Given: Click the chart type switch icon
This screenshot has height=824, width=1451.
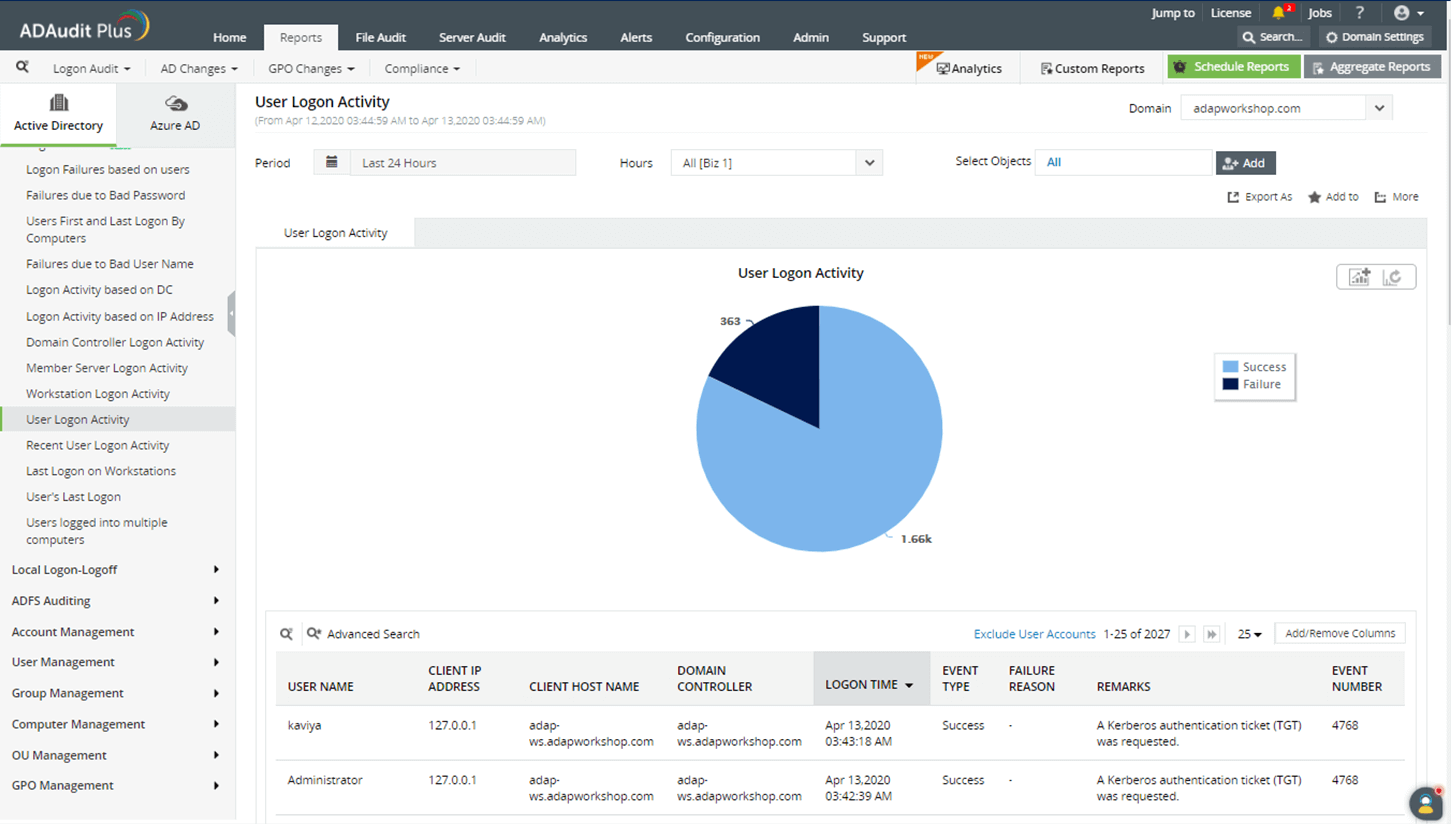Looking at the screenshot, I should 1359,277.
